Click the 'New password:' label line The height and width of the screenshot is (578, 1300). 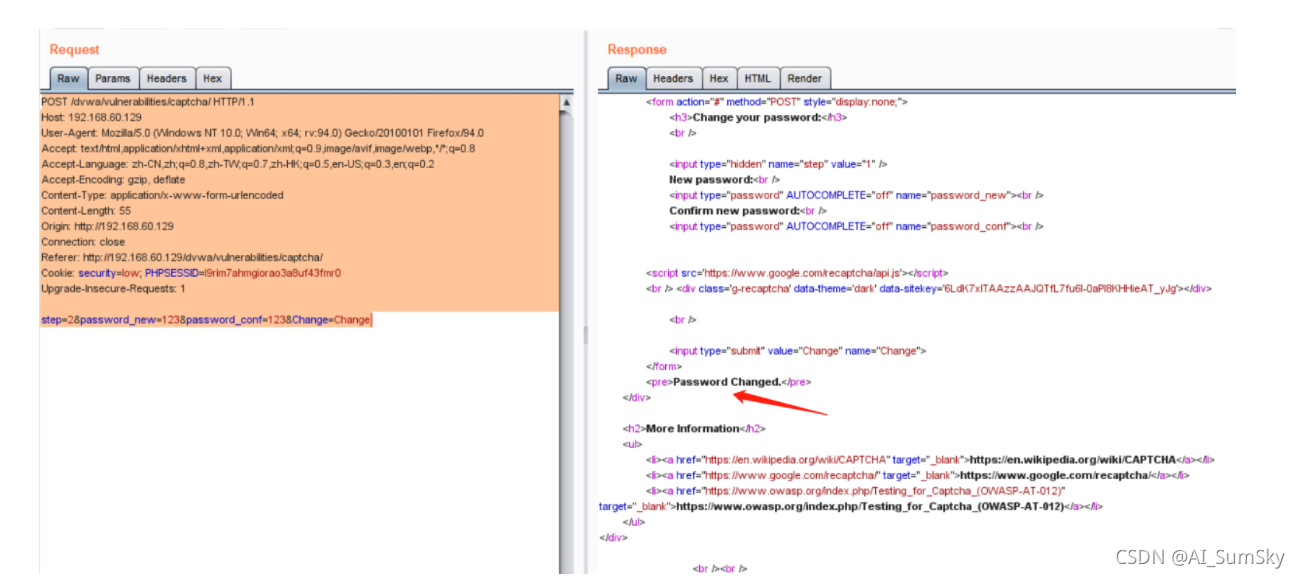(725, 180)
